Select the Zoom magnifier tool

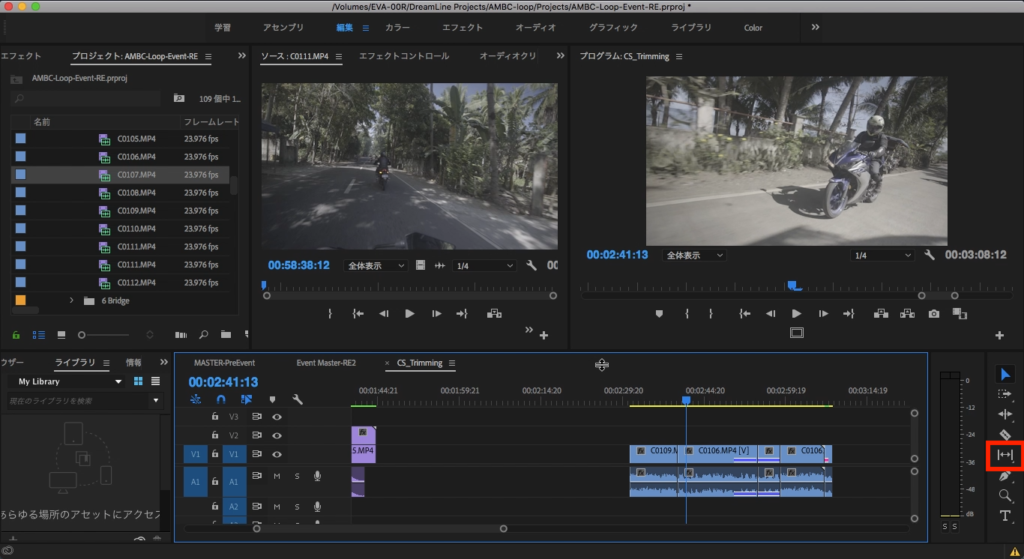tap(1005, 495)
